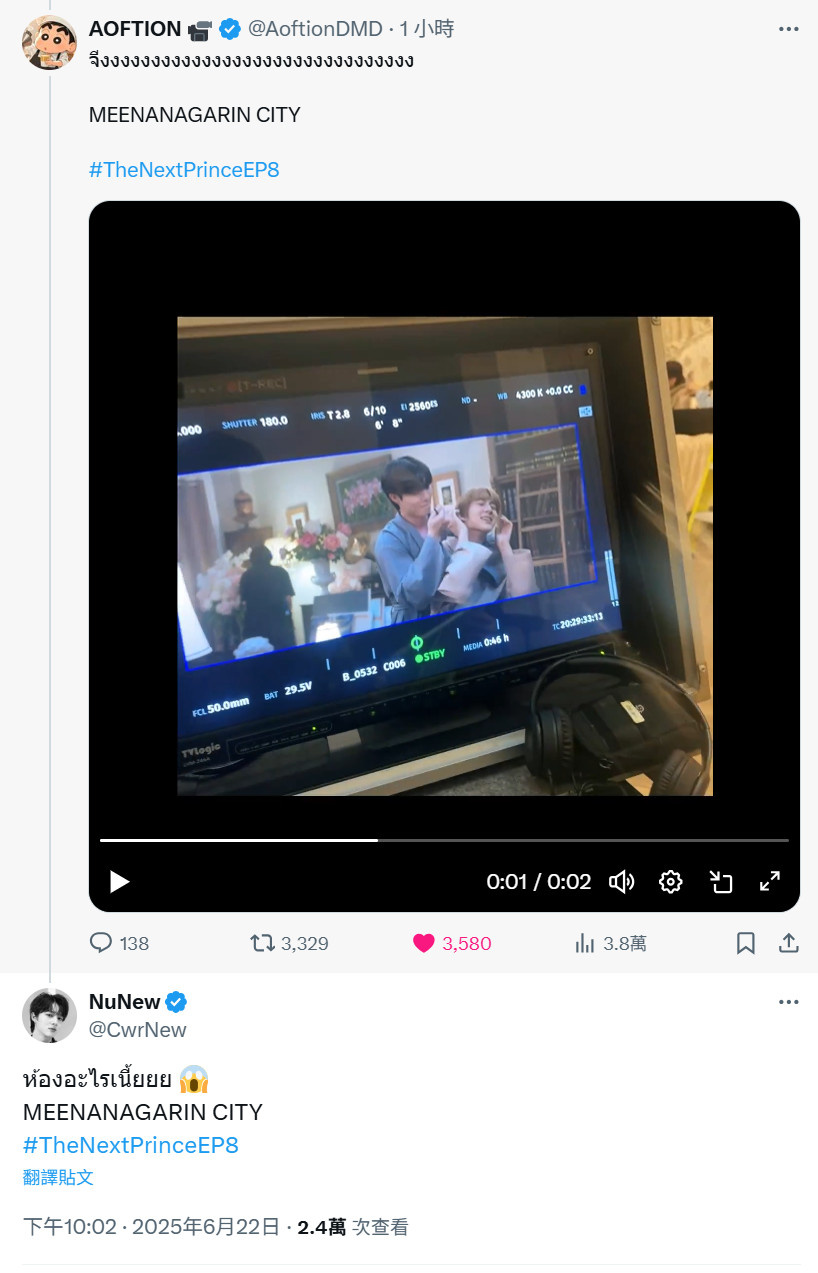Image resolution: width=818 pixels, height=1273 pixels.
Task: Translate NuNew's post via 翻譯貼文
Action: (58, 1177)
